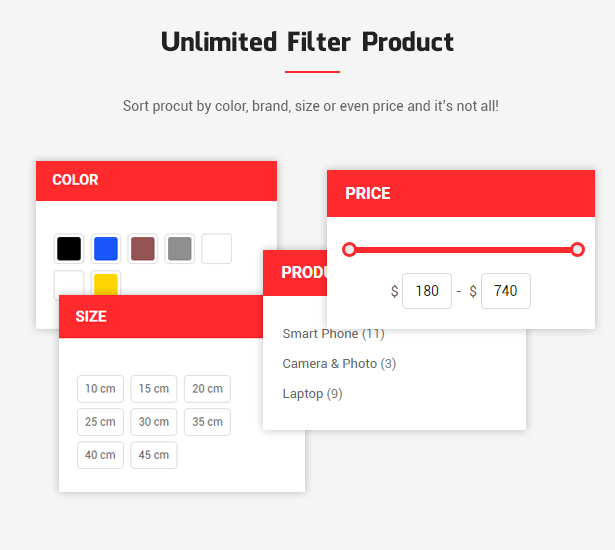Pick the brown color swatch
The image size is (615, 550).
click(143, 249)
